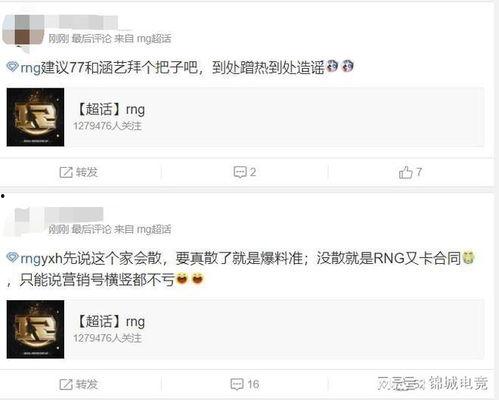This screenshot has height=400, width=499.
Task: Click rng超话 source link in second post
Action: (x=154, y=229)
